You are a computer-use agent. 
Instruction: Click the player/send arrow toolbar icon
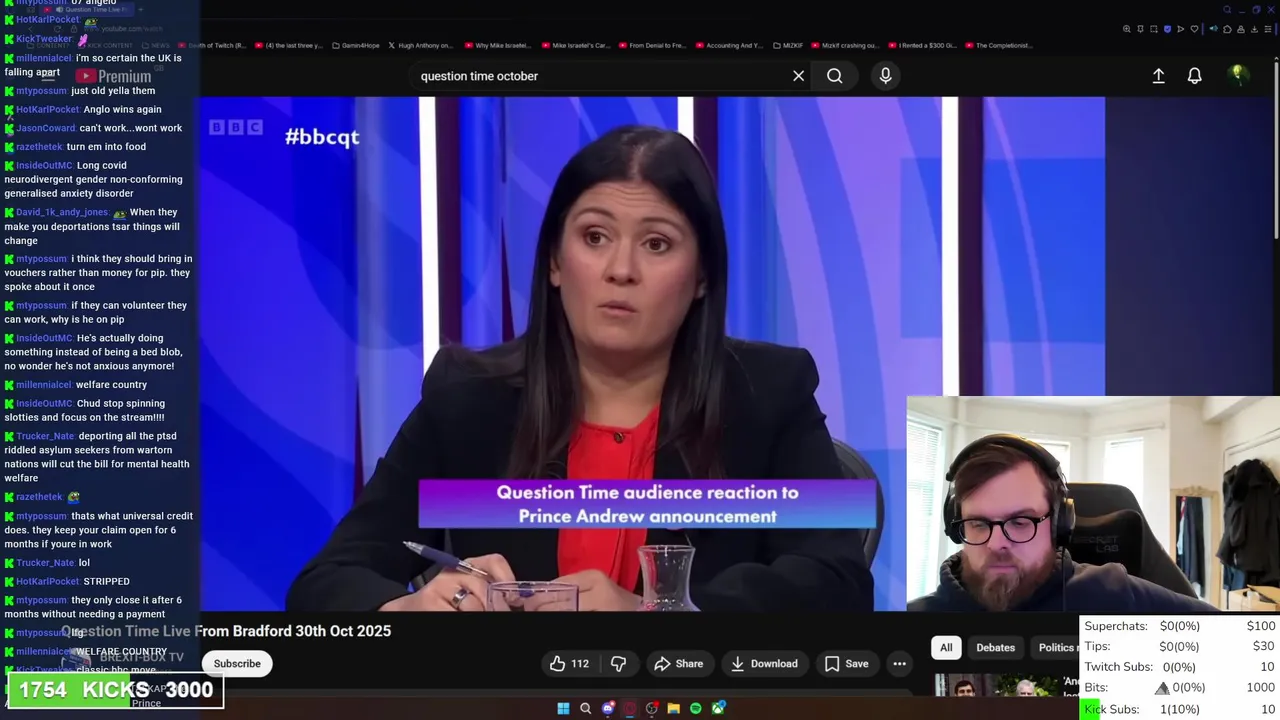click(1181, 29)
